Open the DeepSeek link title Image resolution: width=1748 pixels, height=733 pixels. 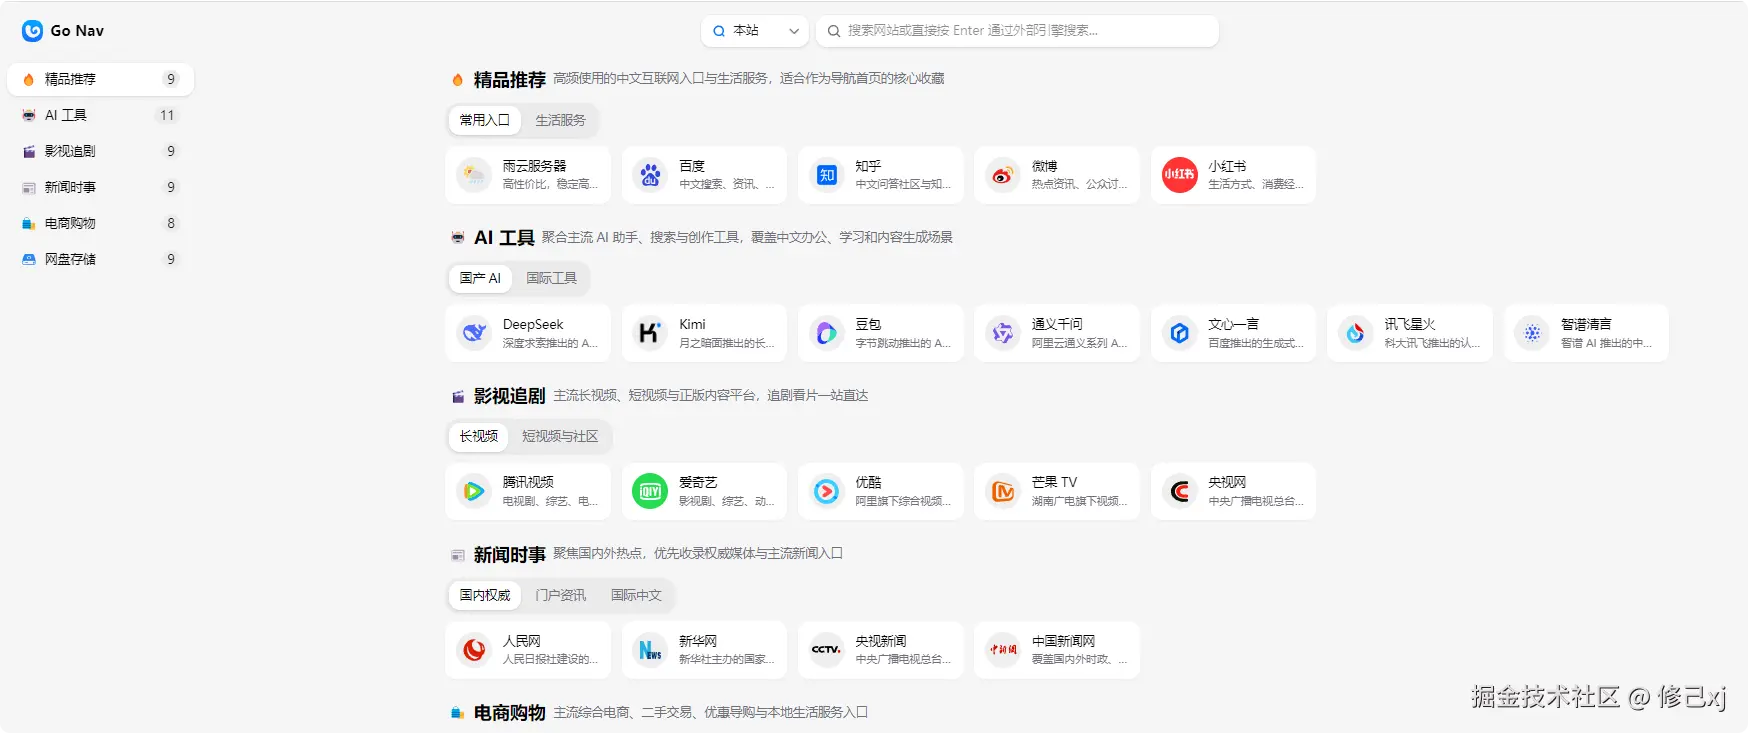click(533, 324)
